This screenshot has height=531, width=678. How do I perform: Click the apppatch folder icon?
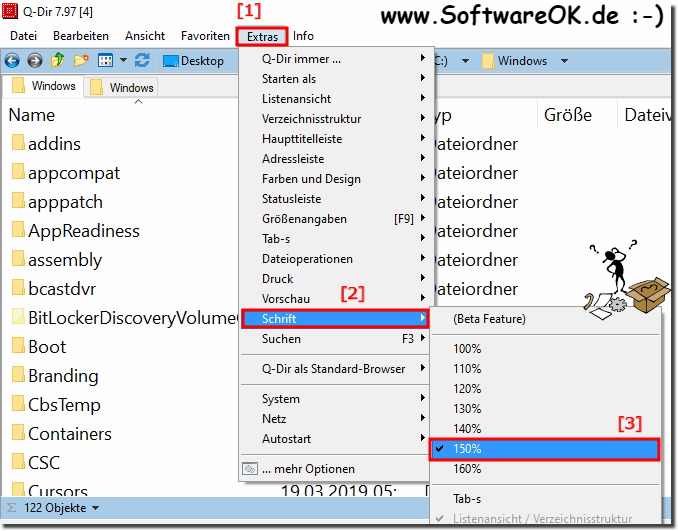(18, 200)
